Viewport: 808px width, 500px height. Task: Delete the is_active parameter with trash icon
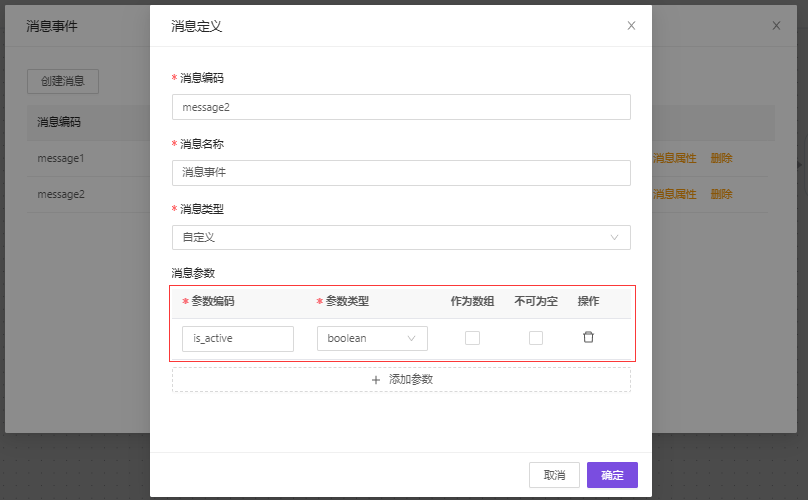pos(588,338)
